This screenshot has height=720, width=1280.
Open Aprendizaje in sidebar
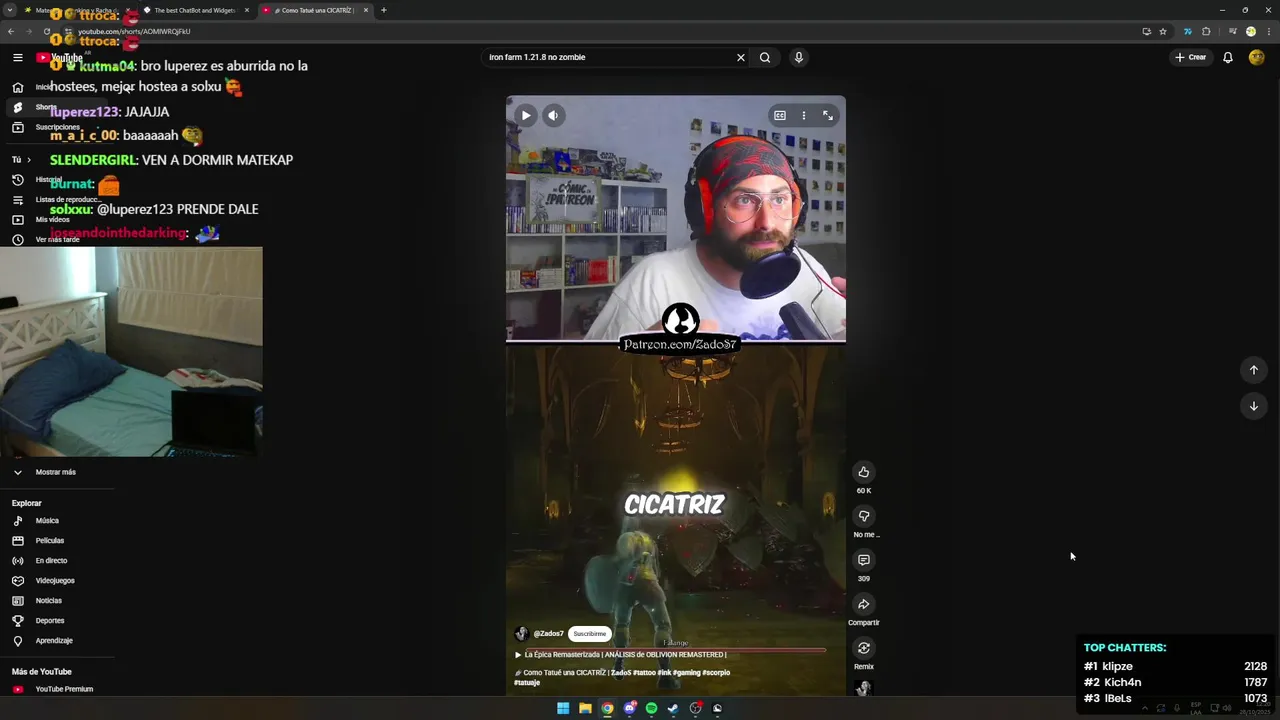(x=54, y=641)
